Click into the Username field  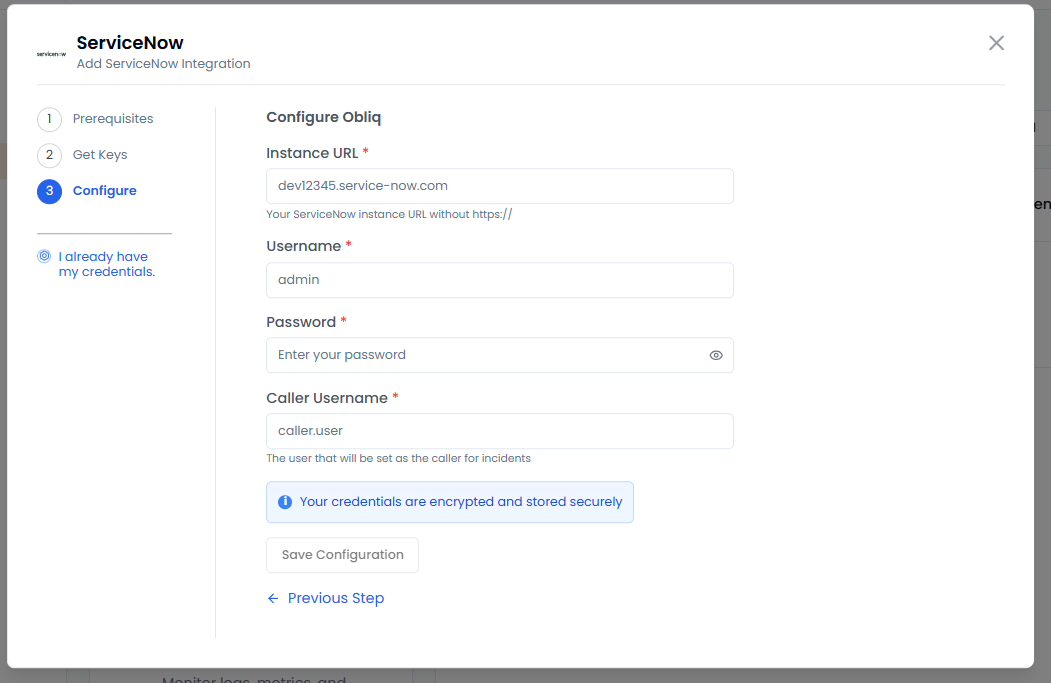tap(499, 280)
